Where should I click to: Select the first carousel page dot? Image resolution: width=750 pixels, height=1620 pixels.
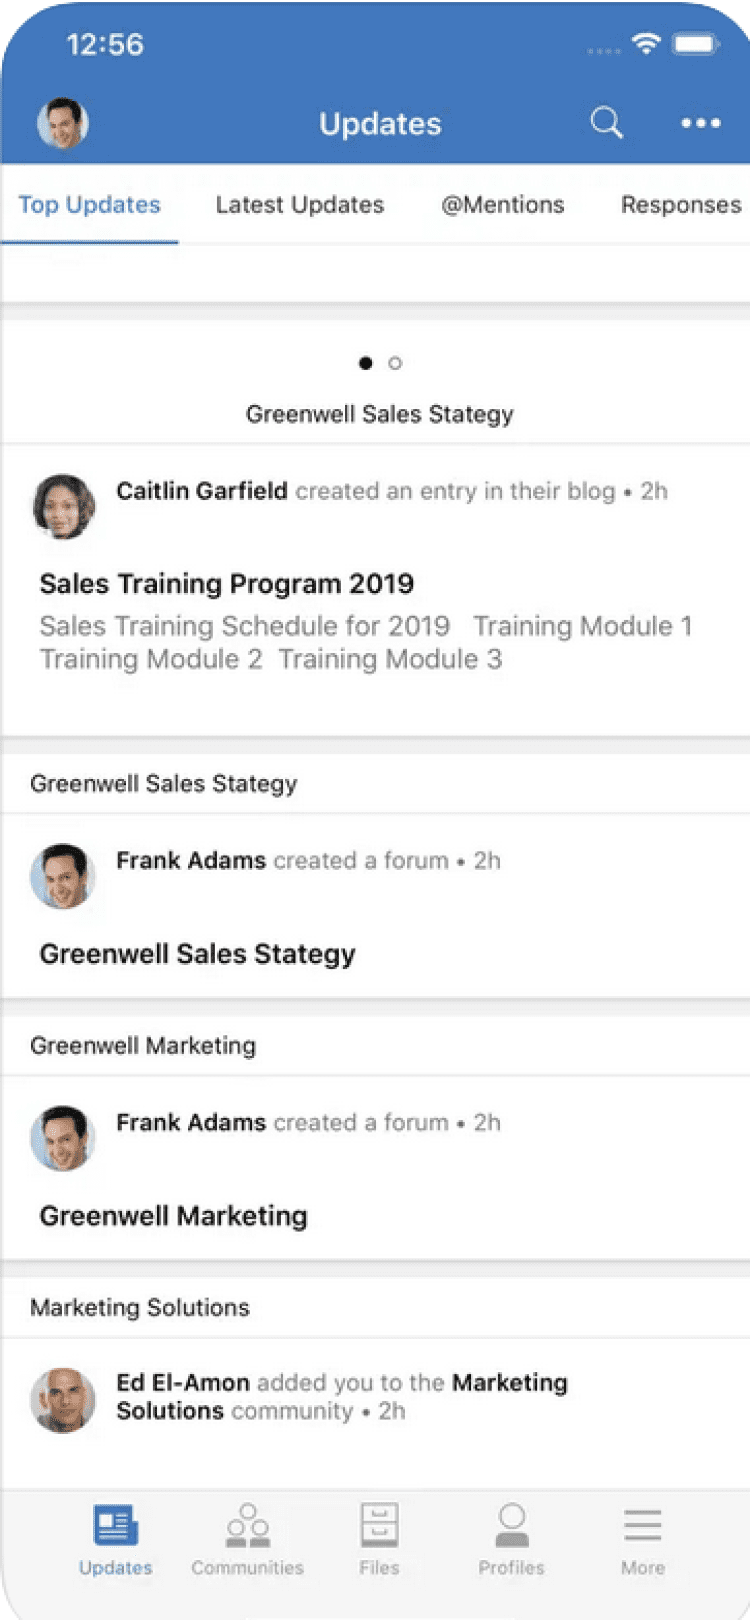pyautogui.click(x=366, y=363)
